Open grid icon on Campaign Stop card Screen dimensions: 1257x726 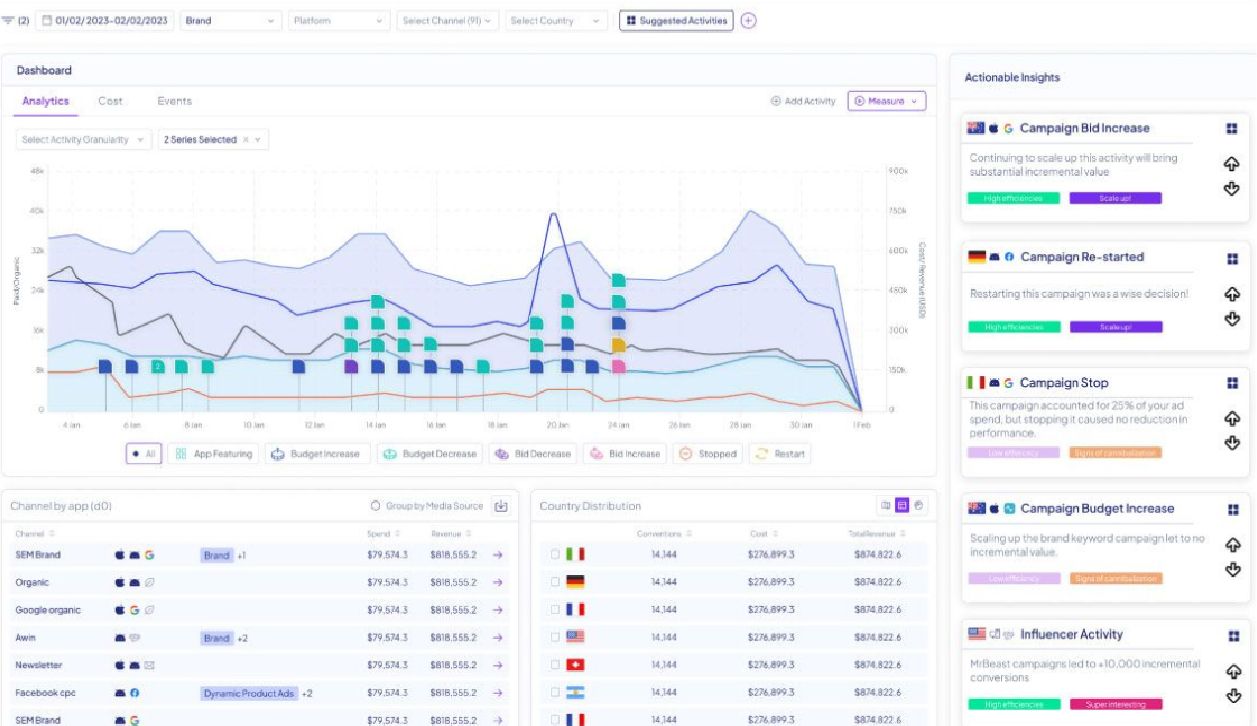click(1232, 383)
